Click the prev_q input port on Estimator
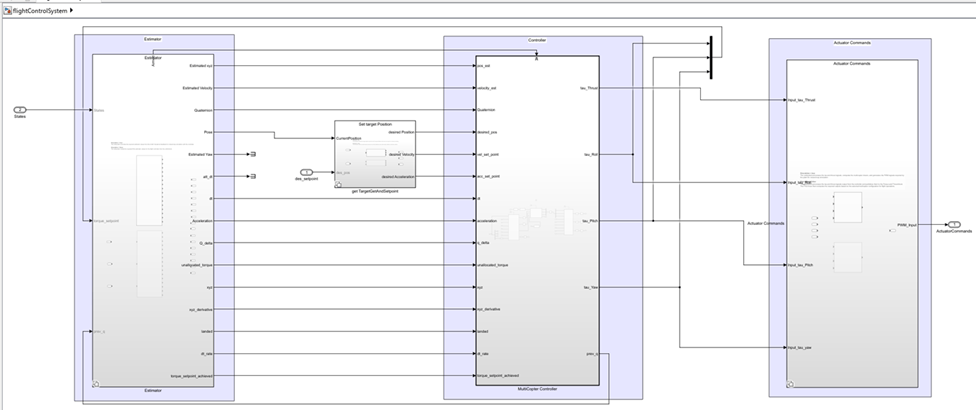 click(99, 331)
